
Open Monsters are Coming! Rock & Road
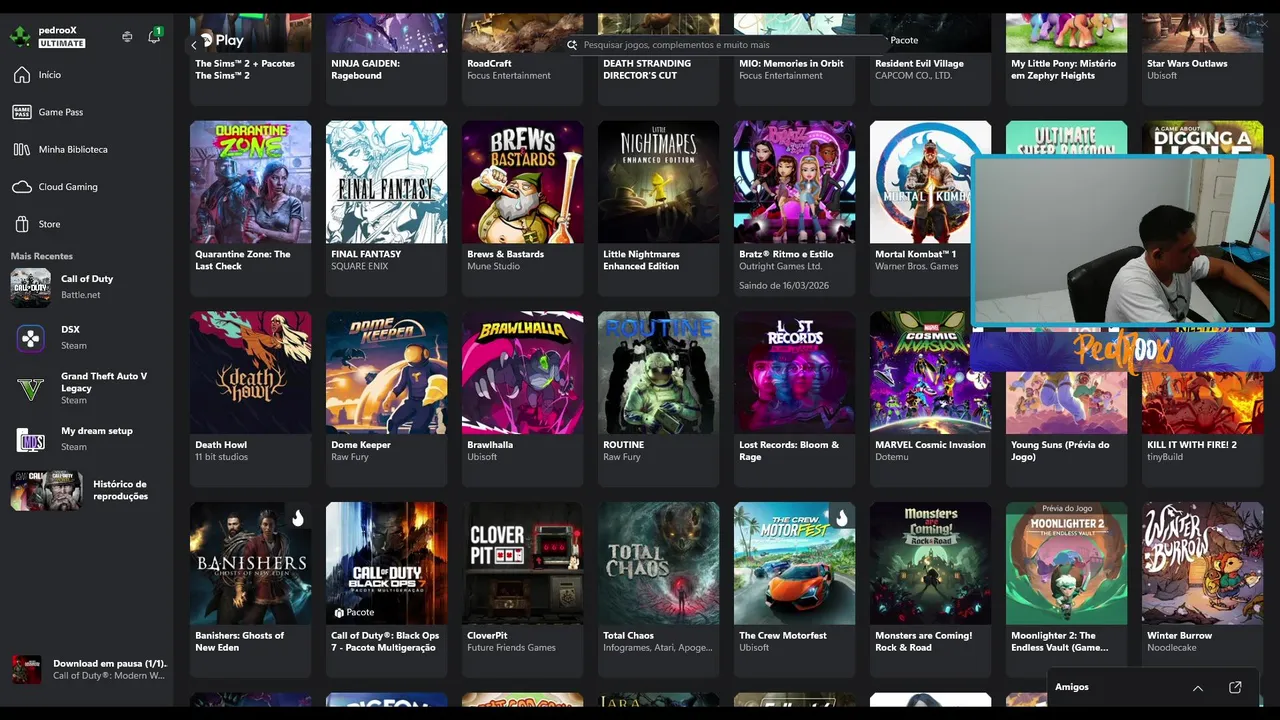tap(931, 589)
